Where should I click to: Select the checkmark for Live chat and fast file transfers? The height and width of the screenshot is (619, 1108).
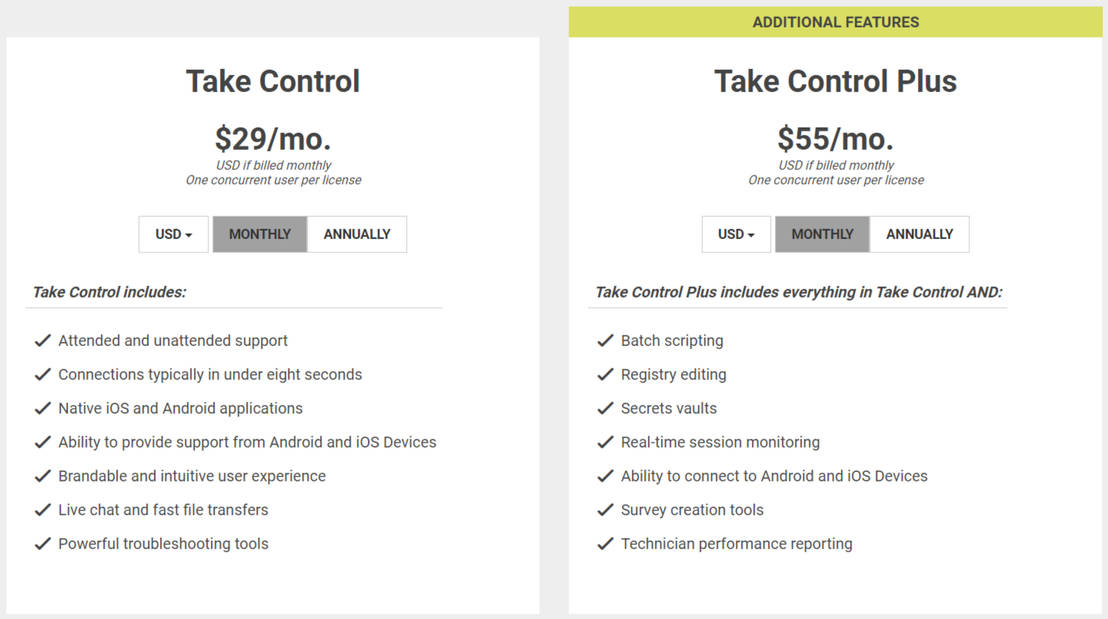coord(43,509)
